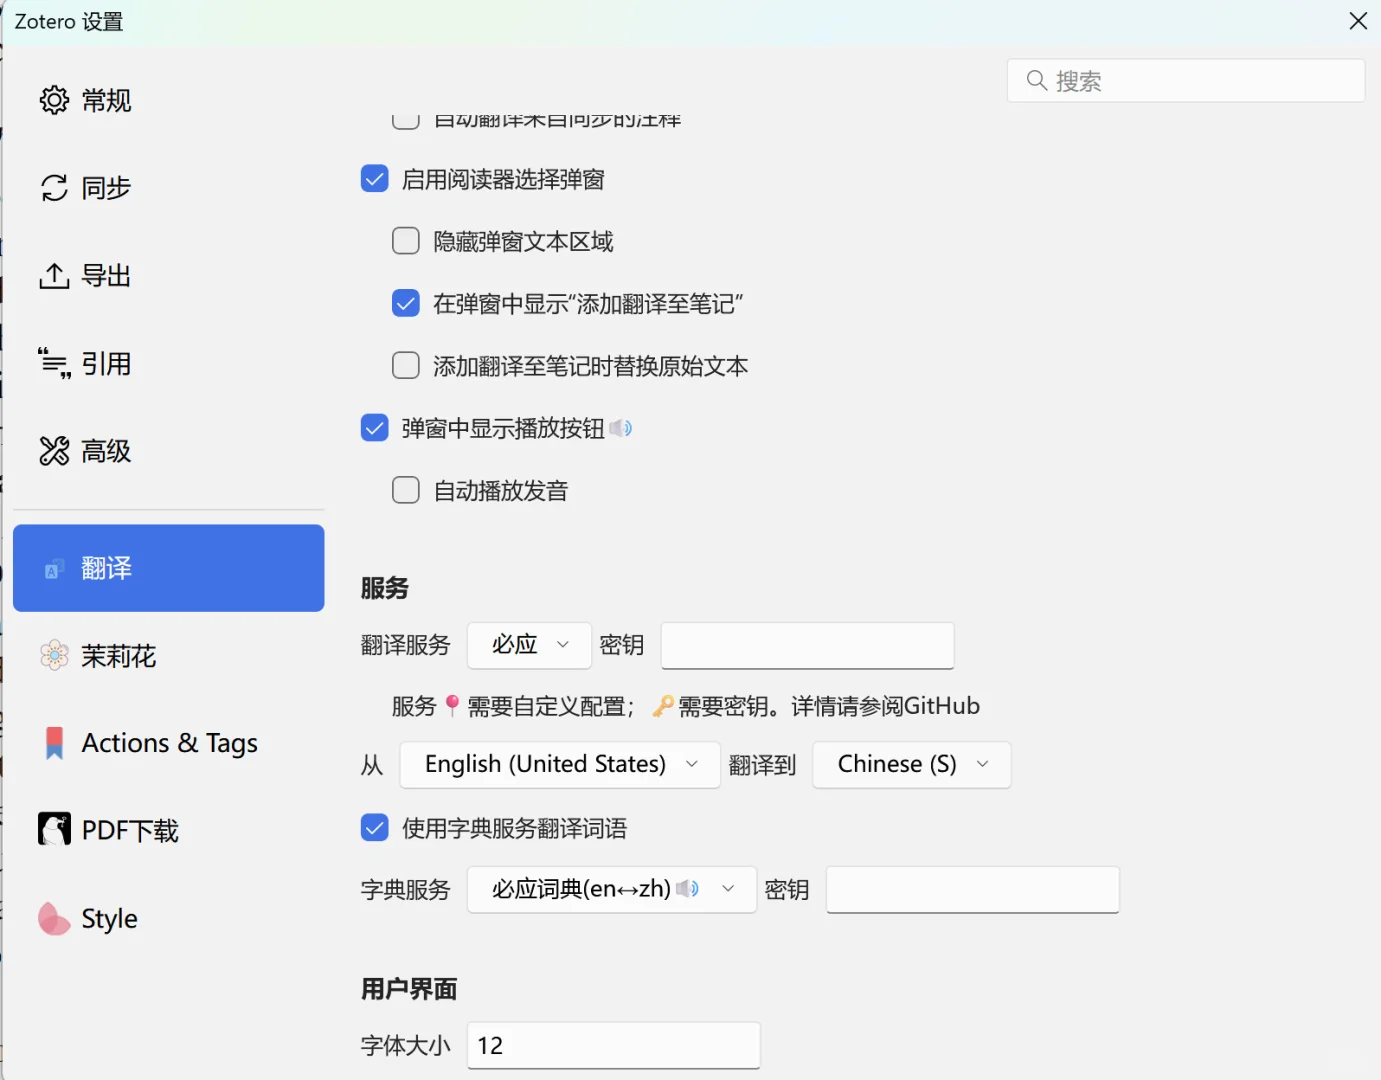Viewport: 1381px width, 1080px height.
Task: Click the speaker icon after 弹窗中显示播放按钮
Action: pyautogui.click(x=622, y=428)
